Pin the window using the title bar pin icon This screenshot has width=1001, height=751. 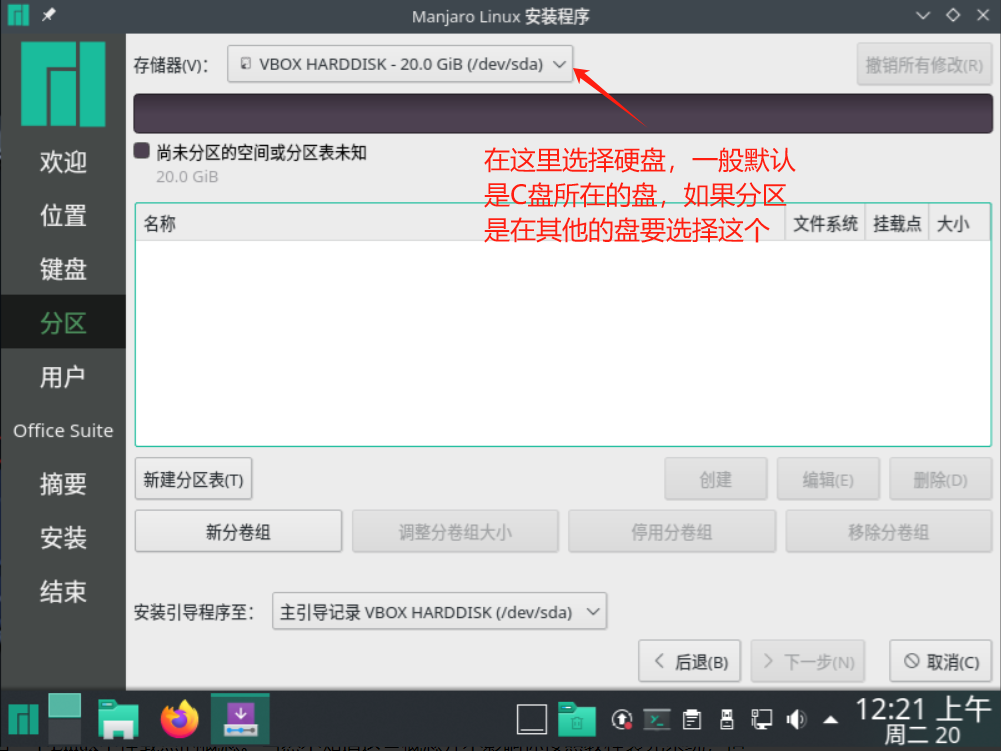click(x=49, y=16)
